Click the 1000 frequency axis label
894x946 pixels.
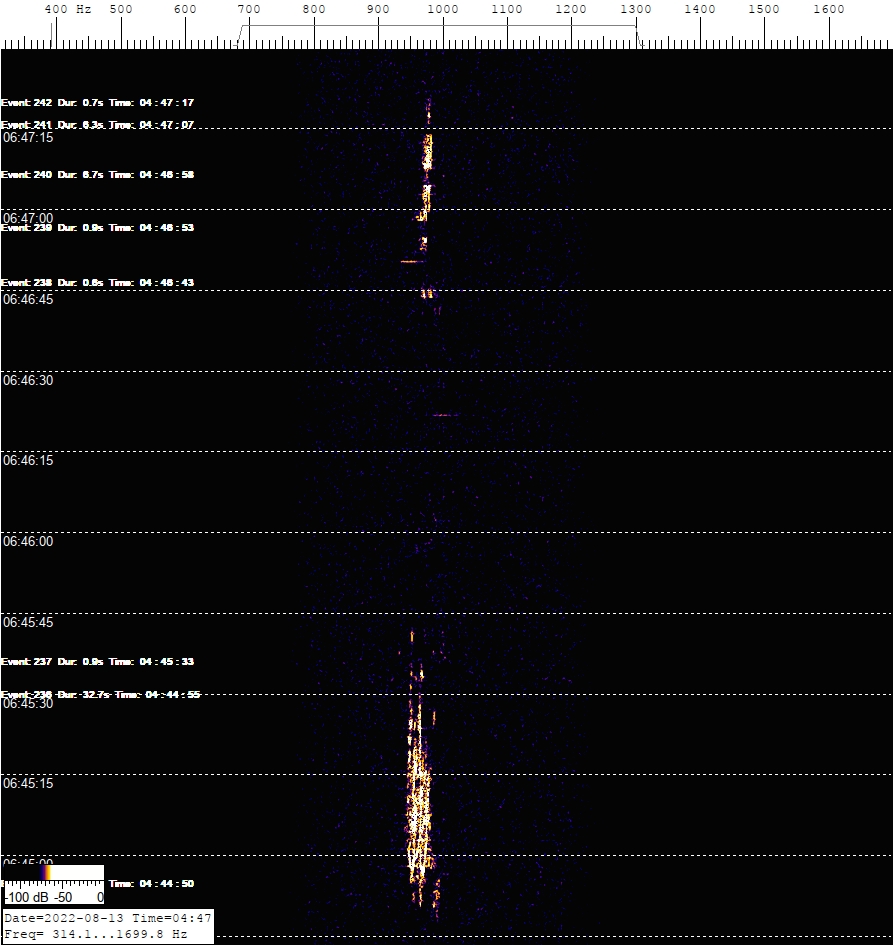[x=443, y=9]
